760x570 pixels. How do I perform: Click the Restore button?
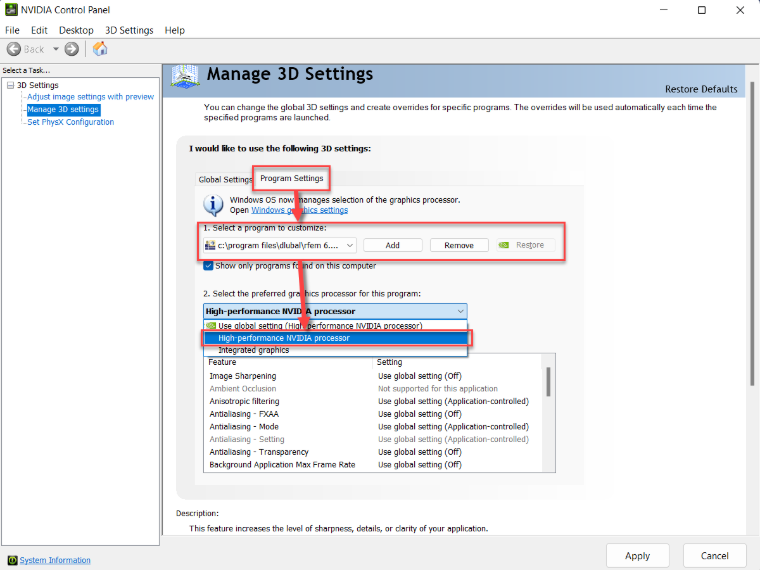click(525, 245)
